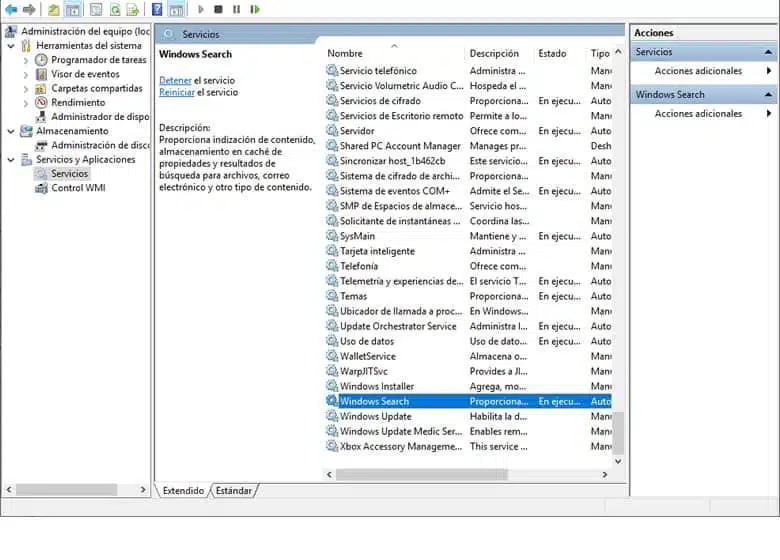Collapse Windows Search section in Acciones
This screenshot has width=780, height=560.
768,94
